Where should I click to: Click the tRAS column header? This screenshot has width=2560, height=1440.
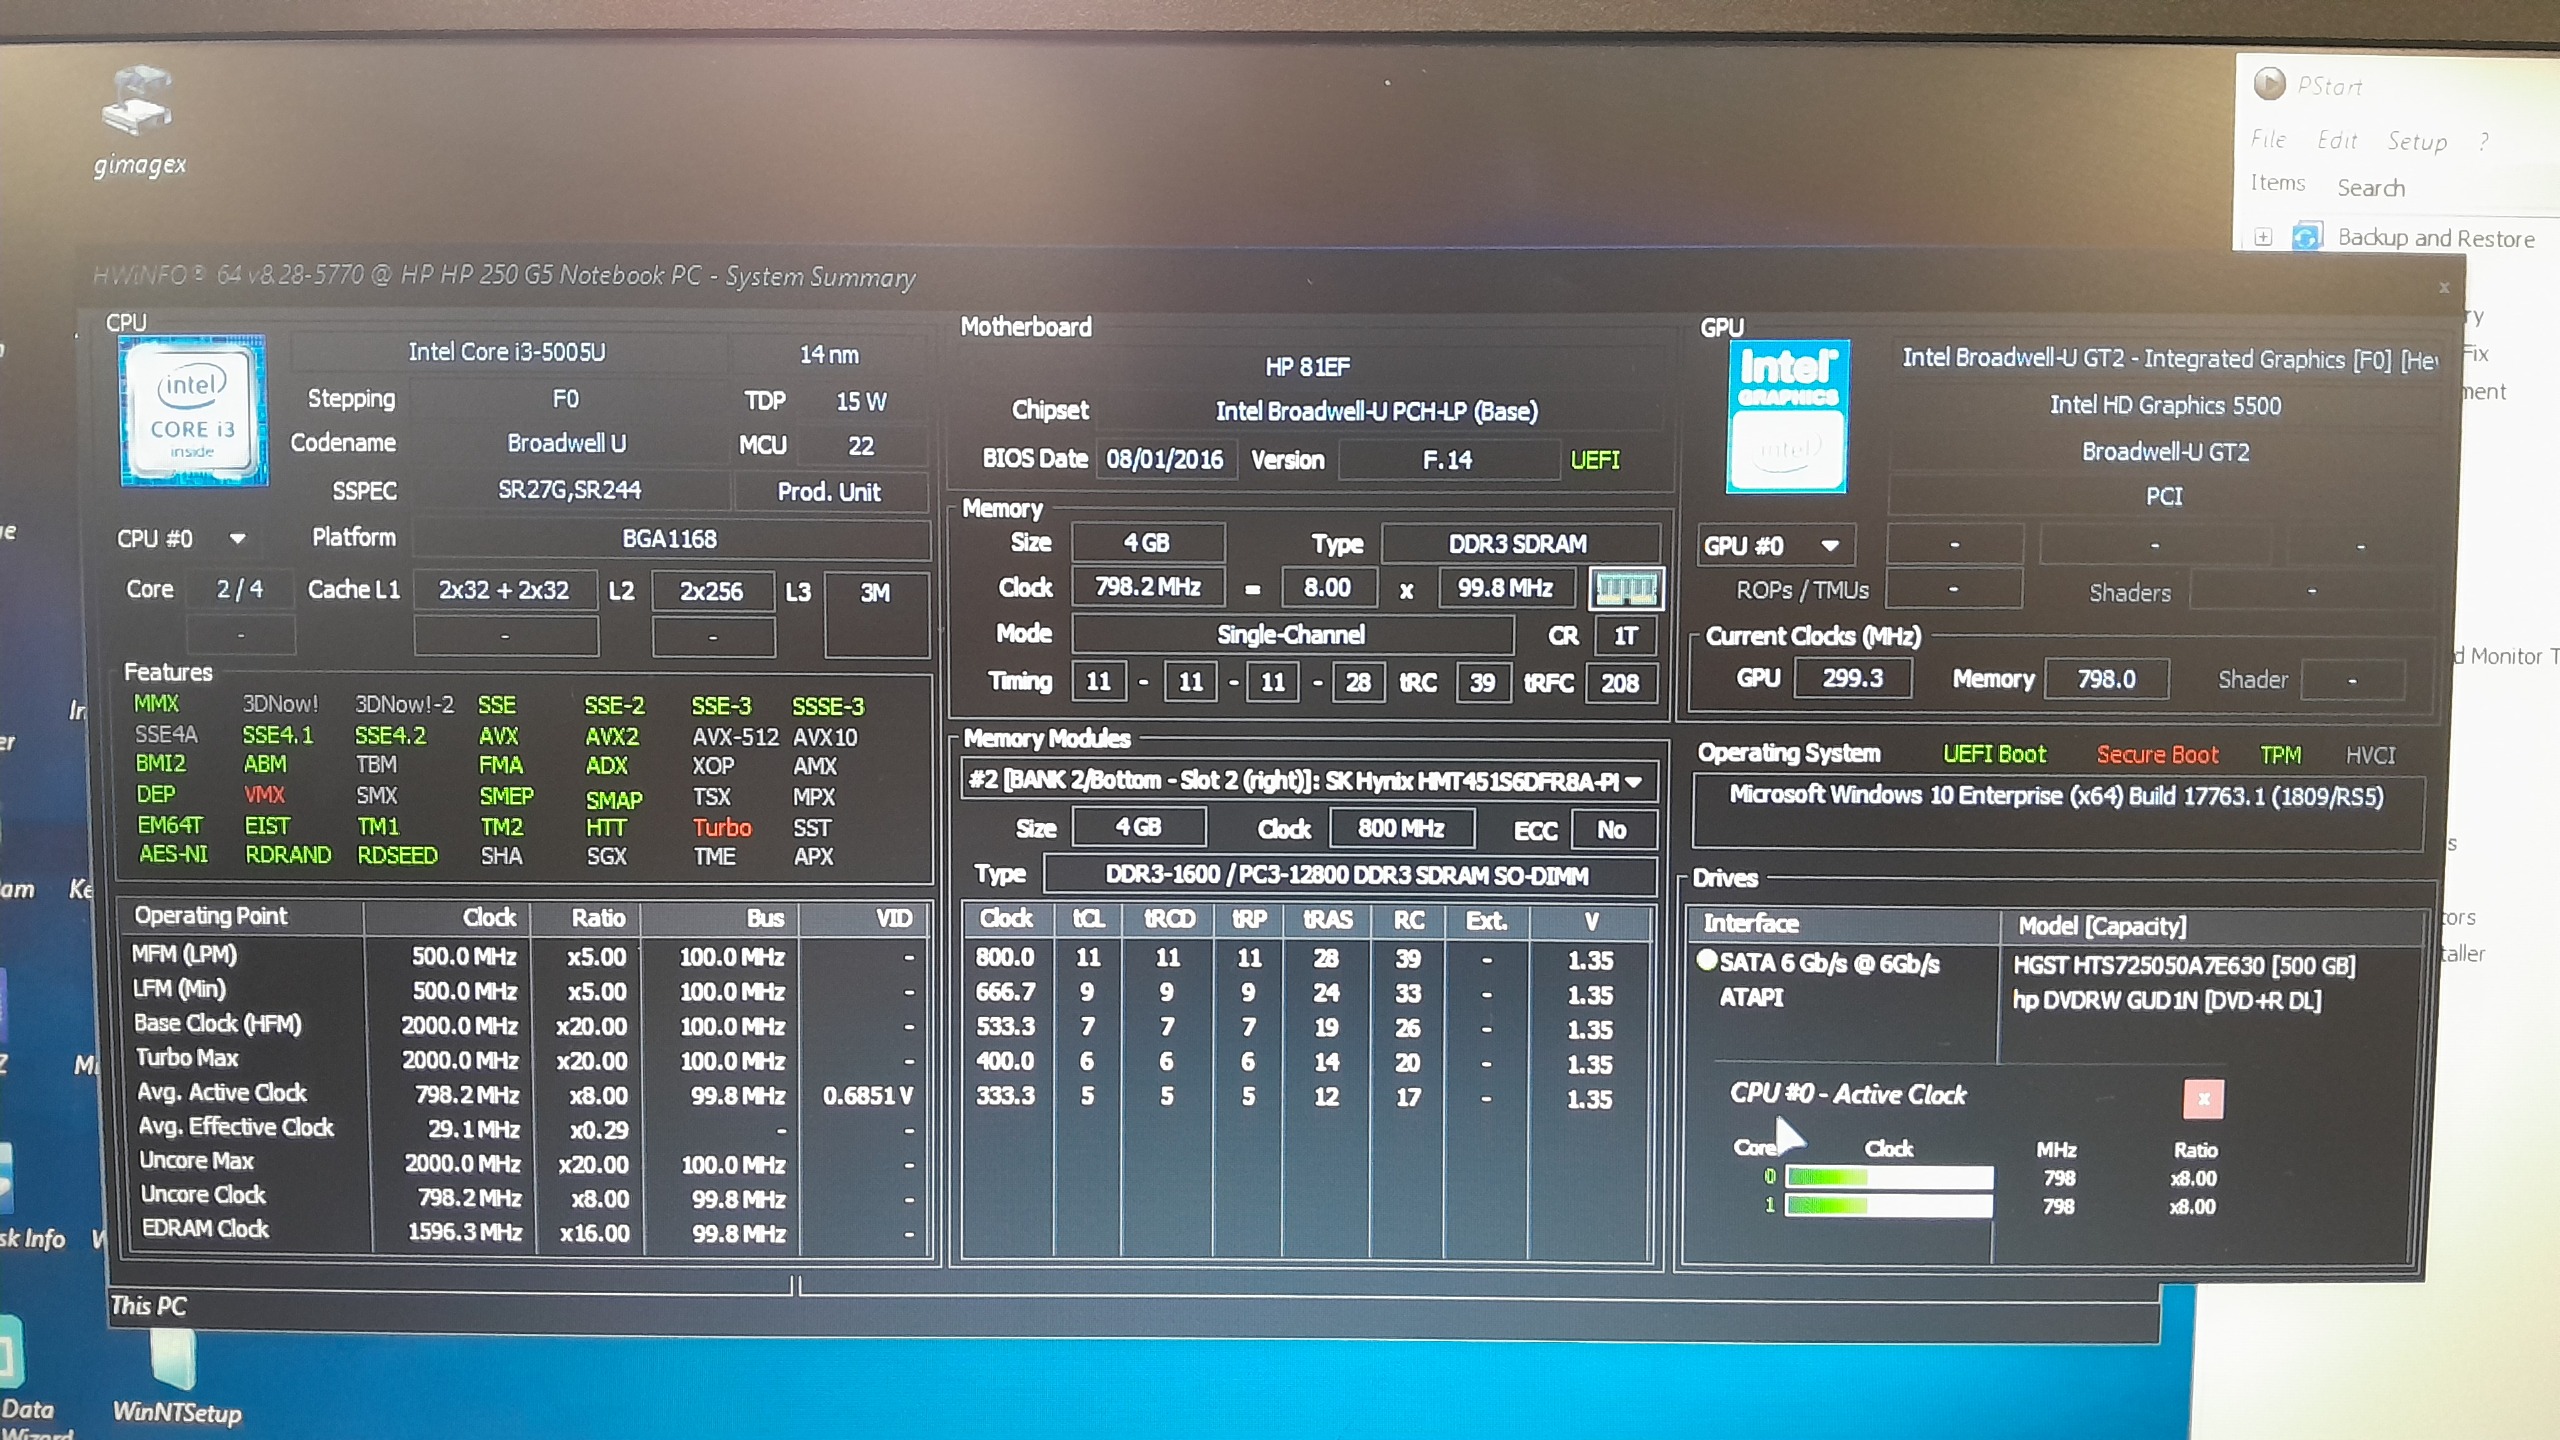(x=1327, y=920)
